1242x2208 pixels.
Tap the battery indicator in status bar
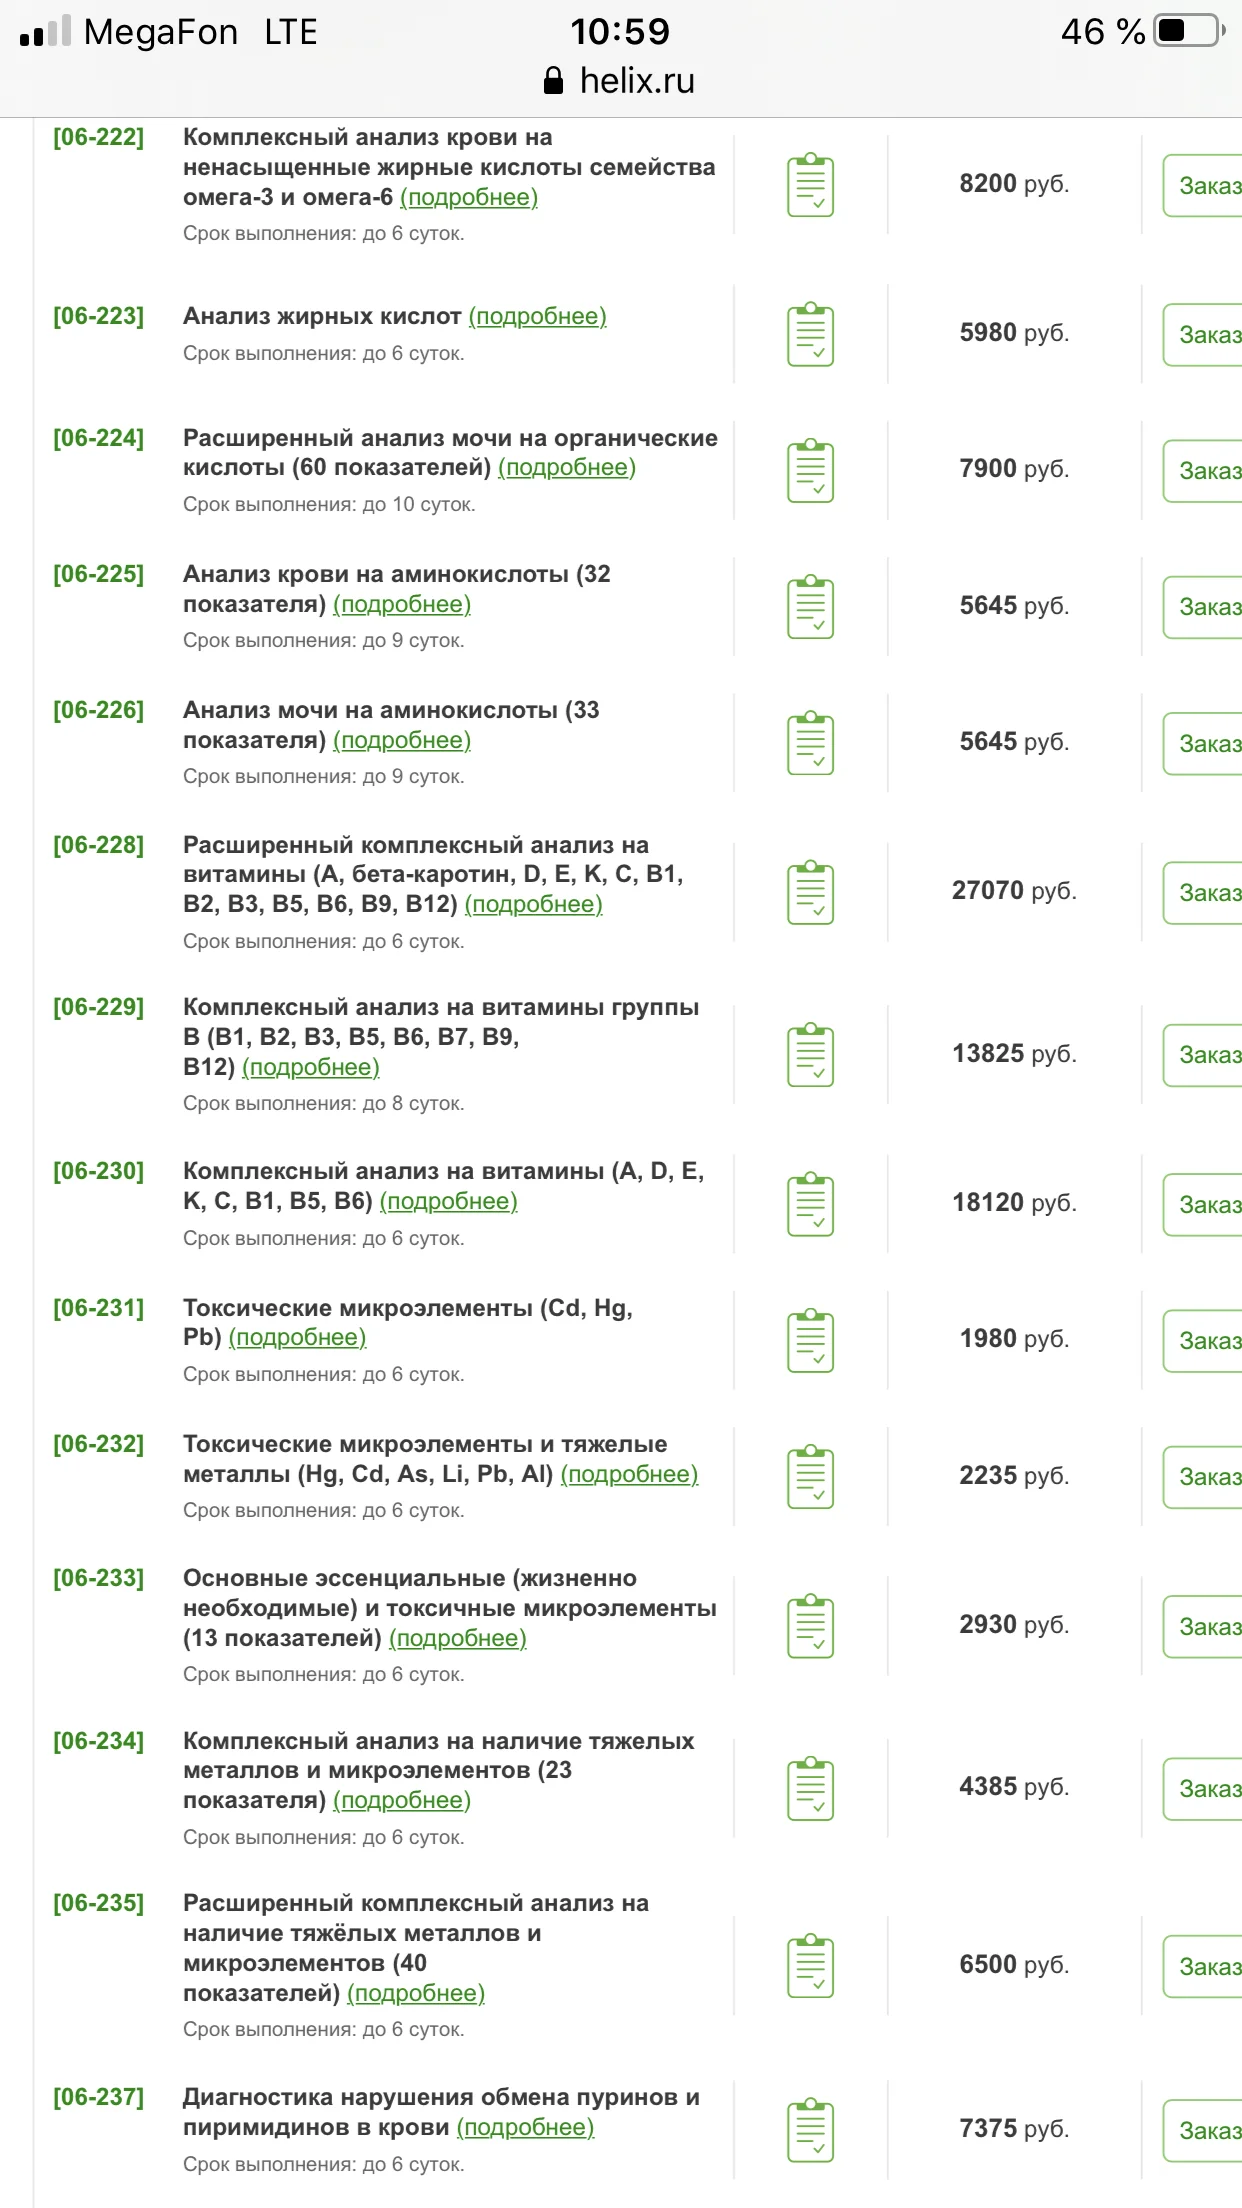click(1189, 31)
